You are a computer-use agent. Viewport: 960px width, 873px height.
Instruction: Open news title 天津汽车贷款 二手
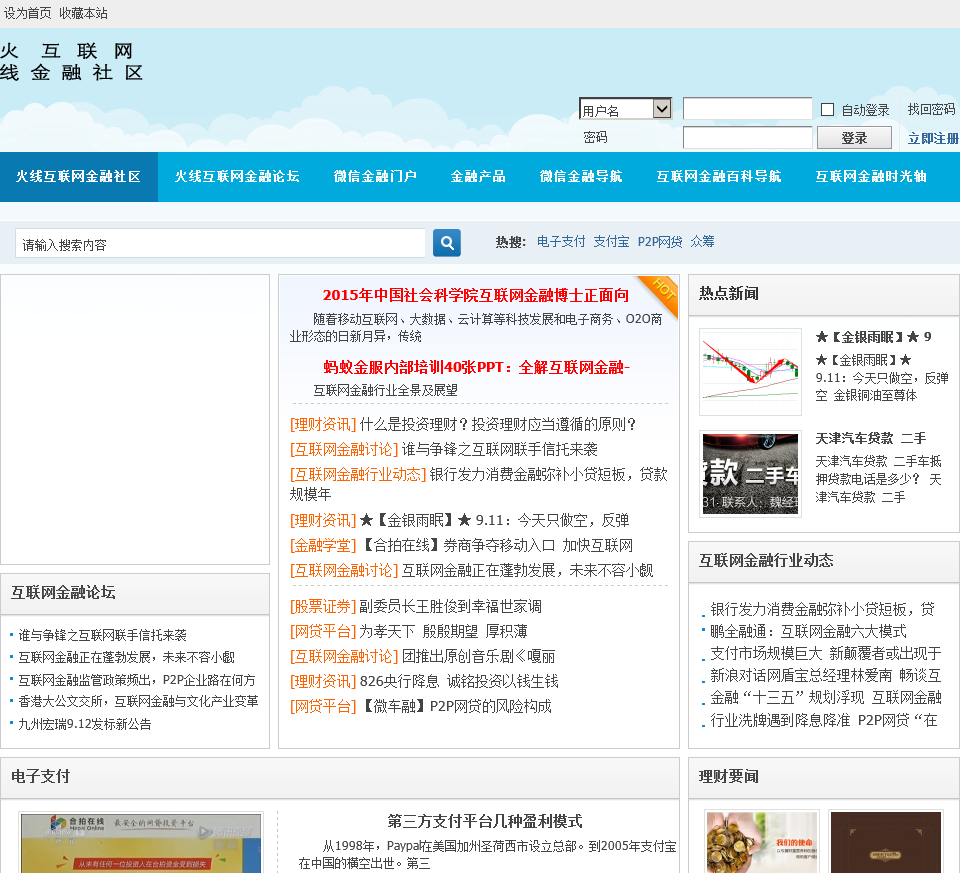click(871, 438)
